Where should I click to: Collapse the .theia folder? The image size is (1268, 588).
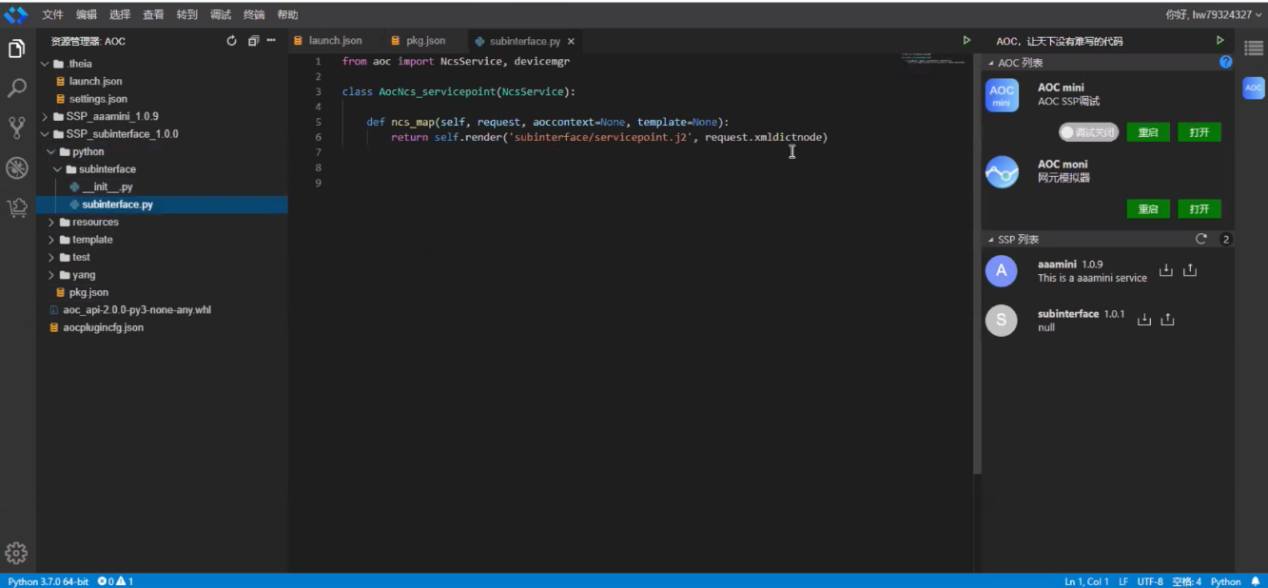click(44, 64)
